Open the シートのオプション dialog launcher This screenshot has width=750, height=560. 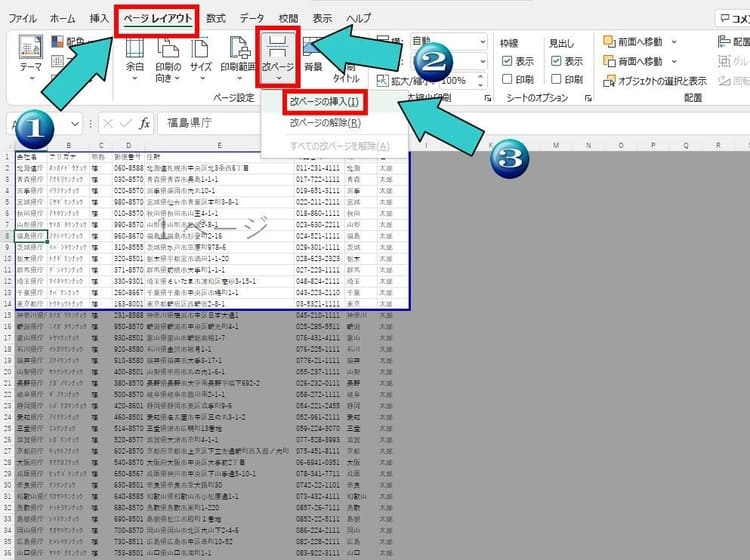click(x=588, y=98)
